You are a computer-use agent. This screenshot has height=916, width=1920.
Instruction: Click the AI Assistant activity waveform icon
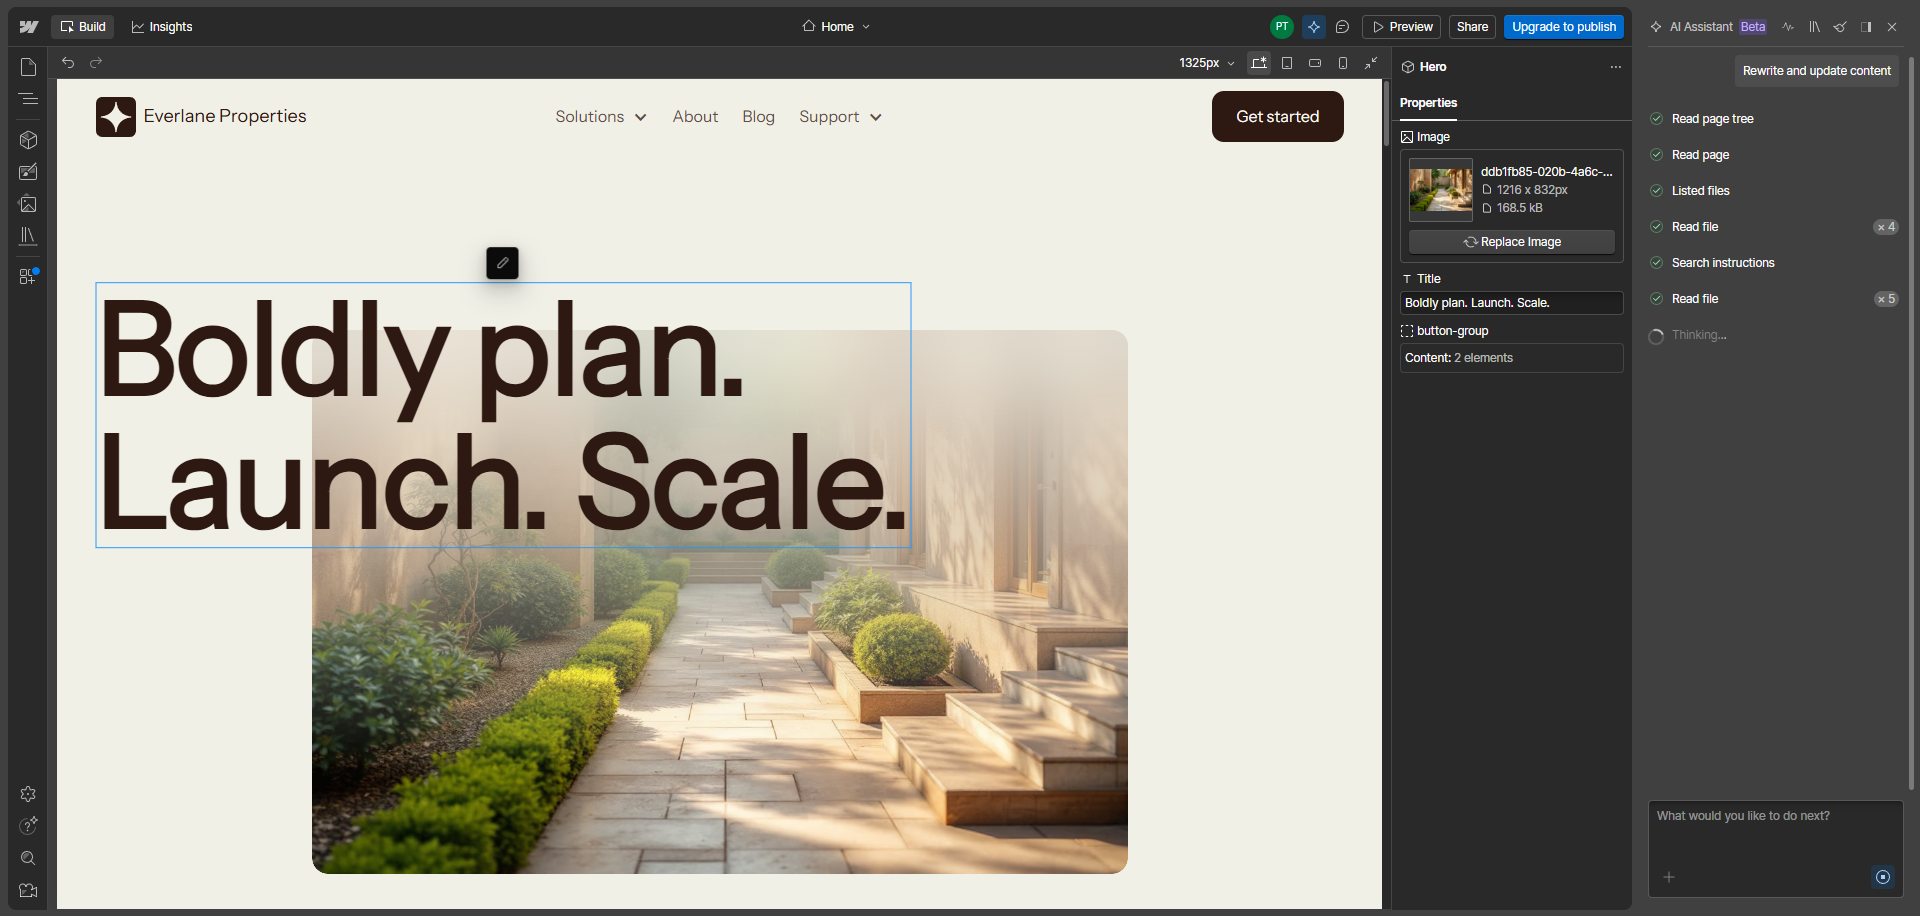pos(1788,27)
